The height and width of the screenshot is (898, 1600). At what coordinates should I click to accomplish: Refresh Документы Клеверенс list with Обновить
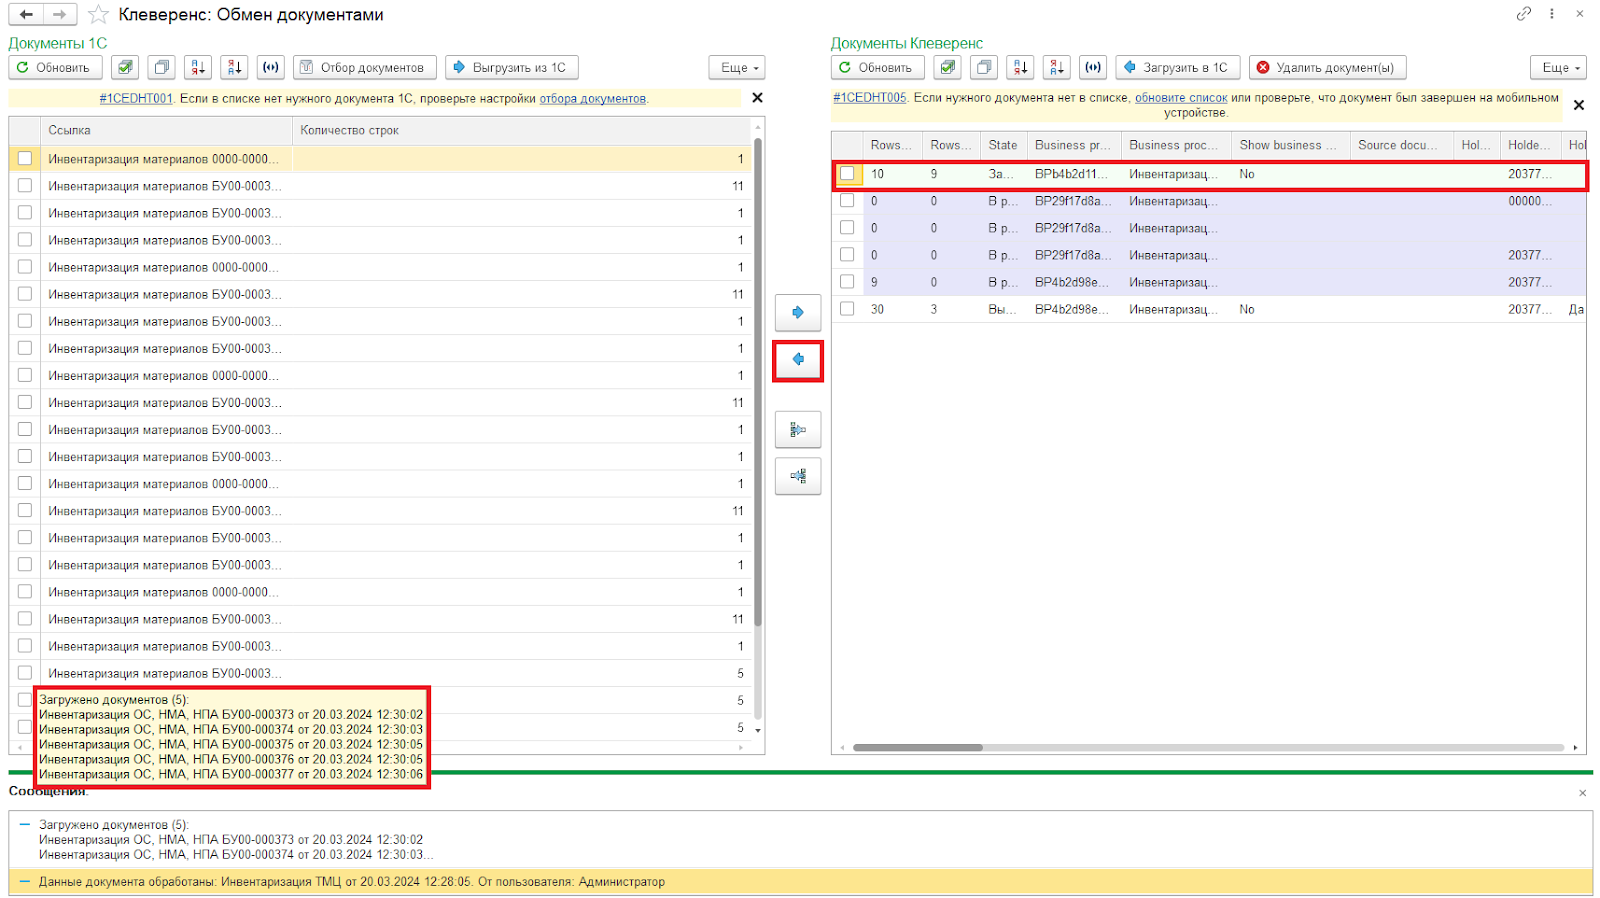click(877, 68)
